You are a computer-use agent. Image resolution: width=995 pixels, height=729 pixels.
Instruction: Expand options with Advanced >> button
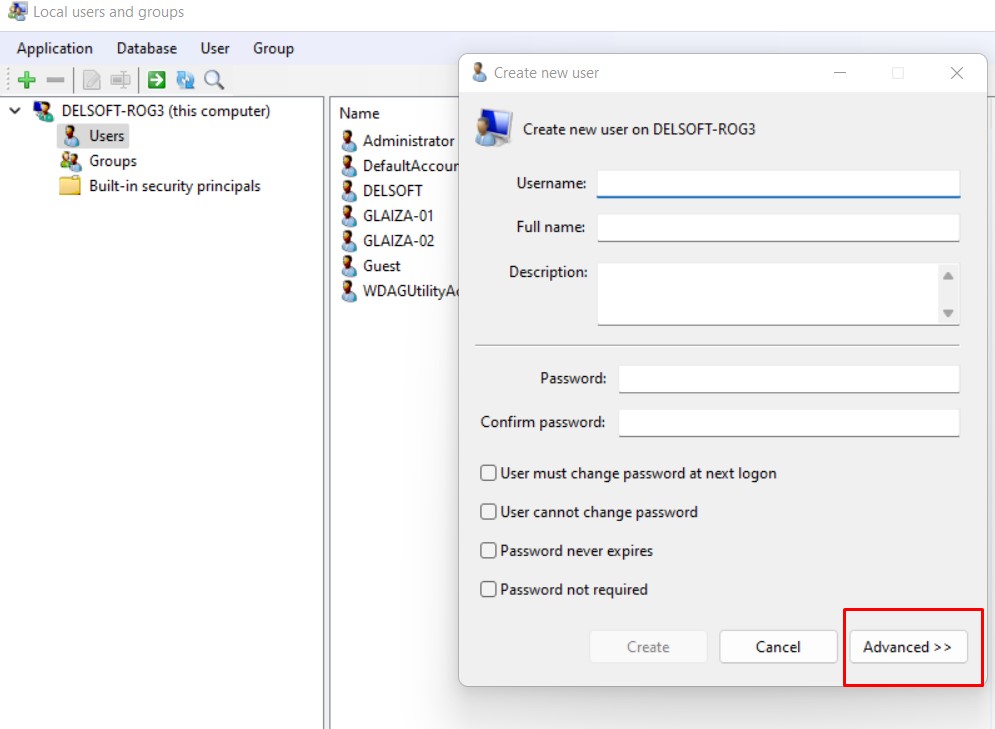click(x=907, y=647)
